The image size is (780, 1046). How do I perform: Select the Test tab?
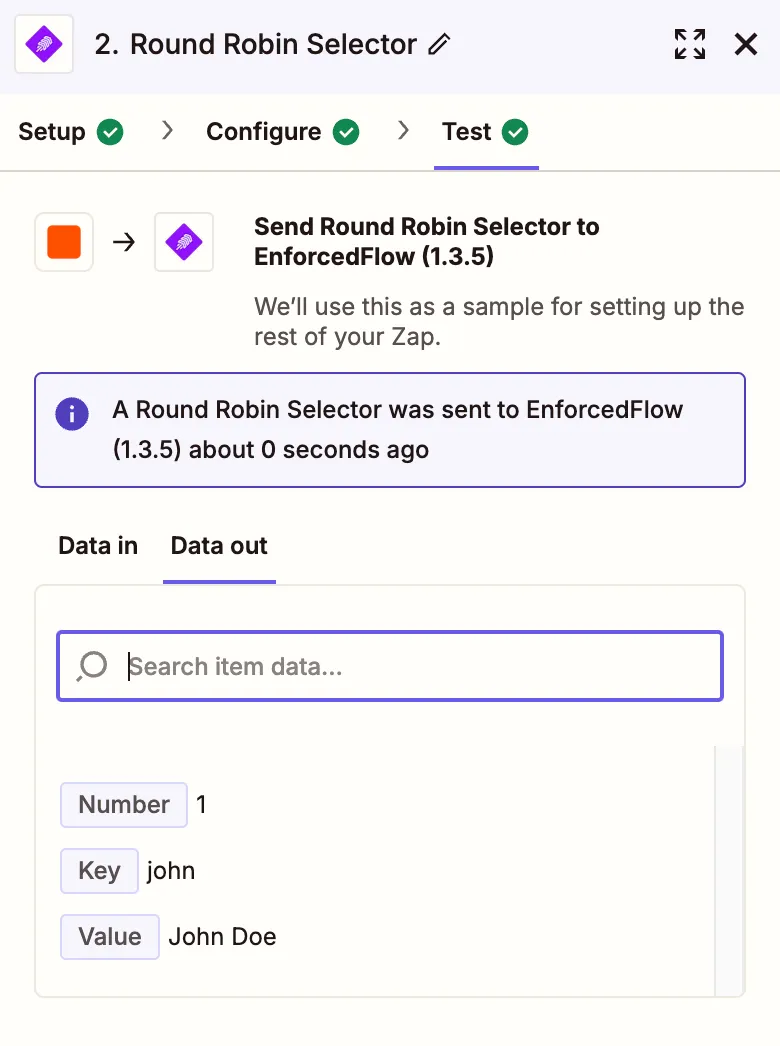point(467,132)
